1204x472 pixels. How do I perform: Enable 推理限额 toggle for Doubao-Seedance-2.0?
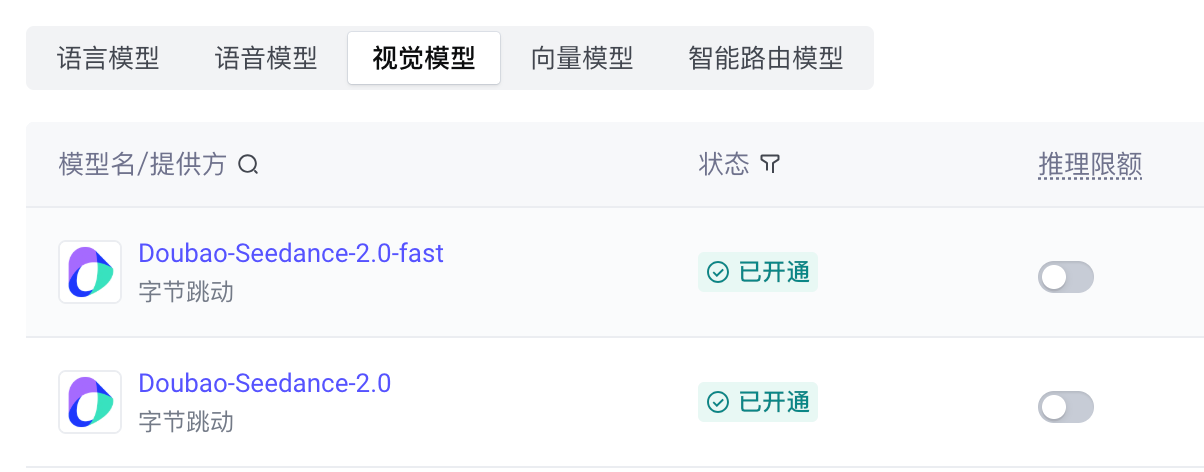click(1066, 407)
